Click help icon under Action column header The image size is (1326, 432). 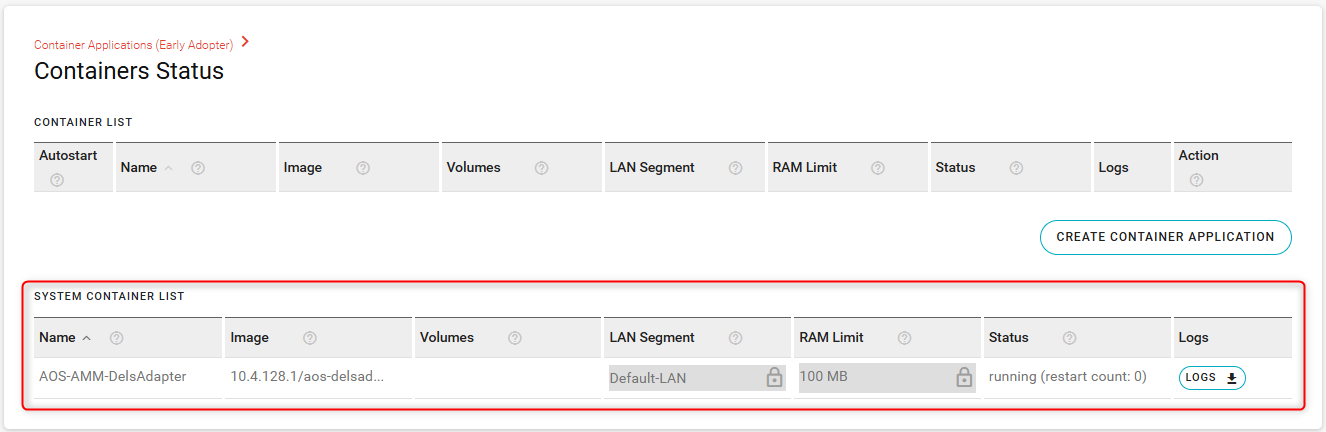point(1196,180)
